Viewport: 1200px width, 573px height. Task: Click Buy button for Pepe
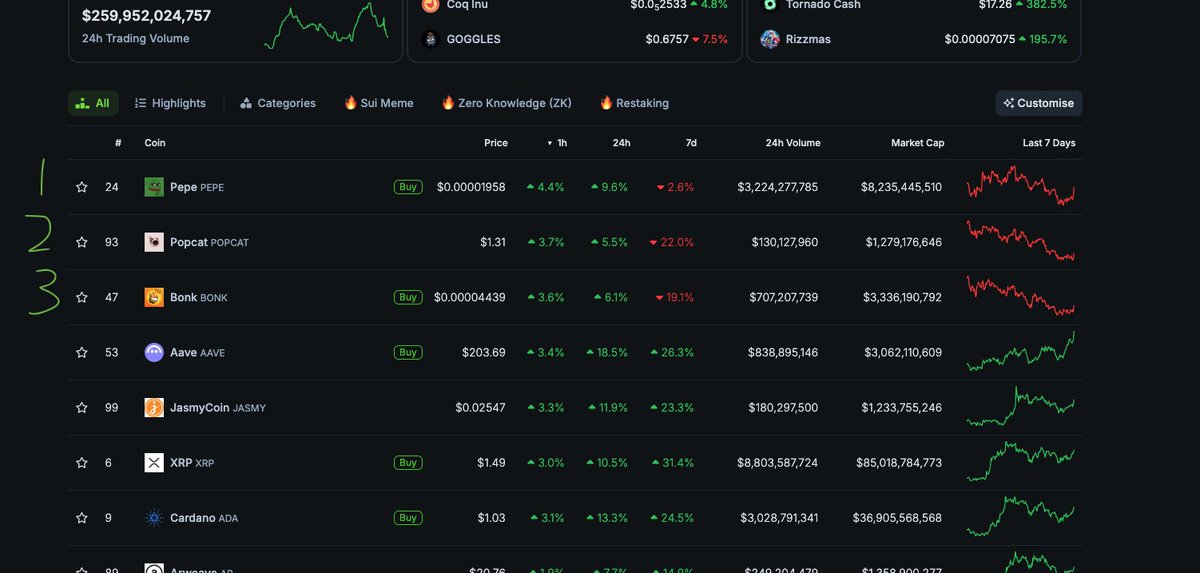click(407, 187)
